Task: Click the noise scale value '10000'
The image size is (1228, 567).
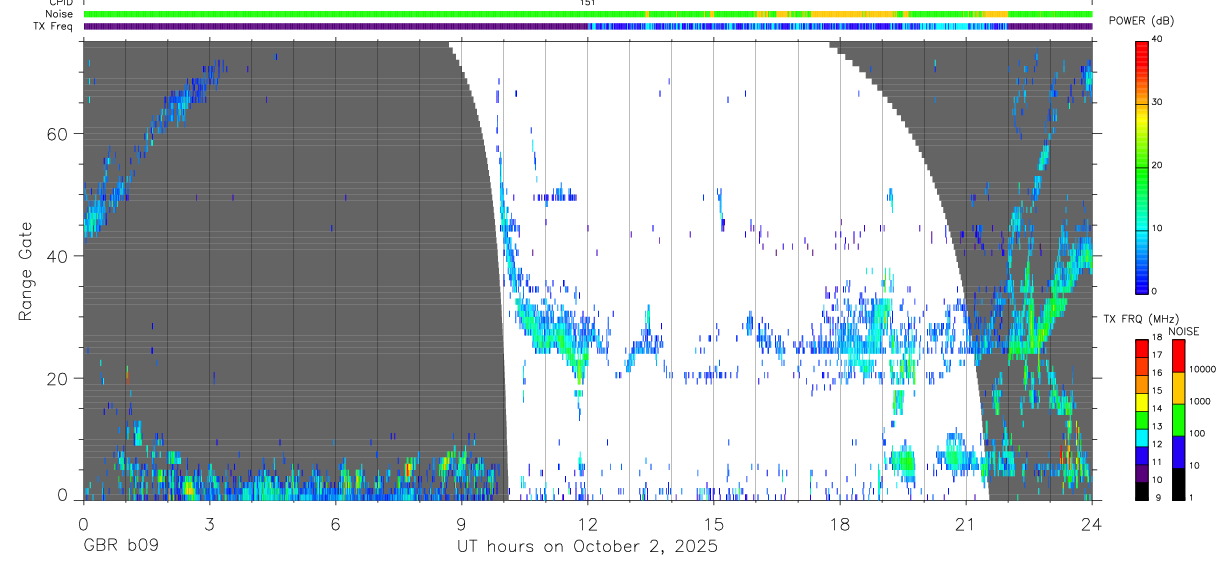Action: pyautogui.click(x=1203, y=370)
